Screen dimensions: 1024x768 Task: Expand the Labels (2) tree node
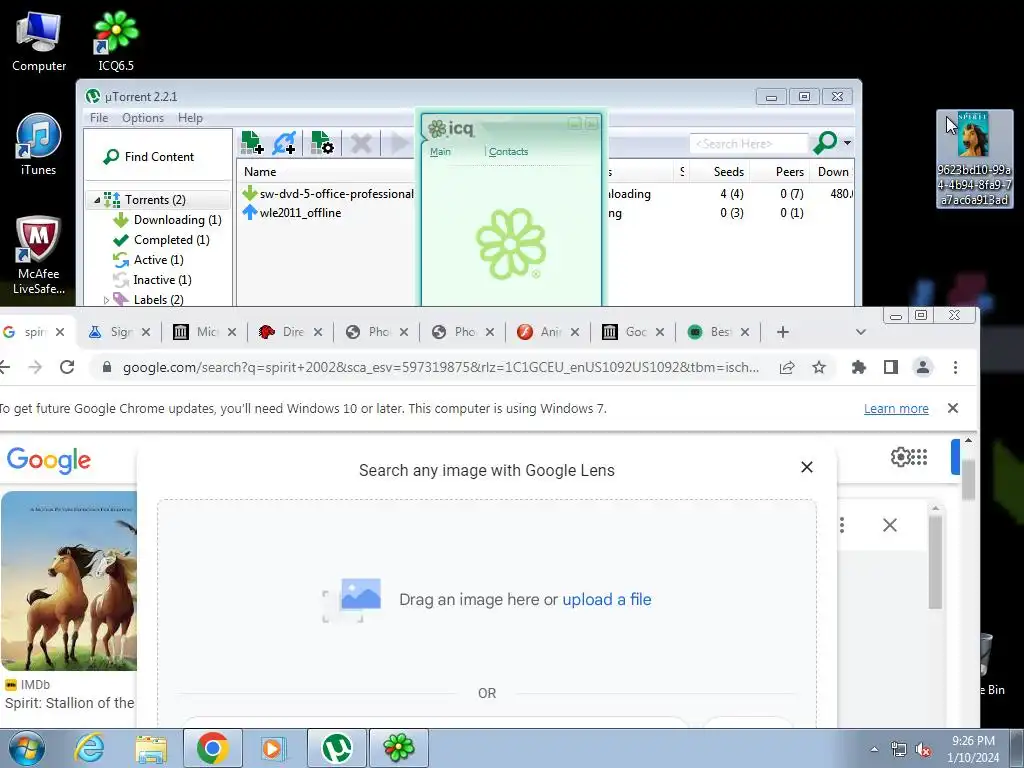click(x=106, y=300)
